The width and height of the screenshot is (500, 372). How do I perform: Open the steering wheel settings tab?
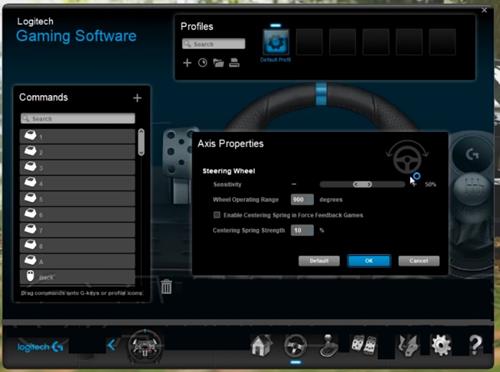[x=295, y=345]
